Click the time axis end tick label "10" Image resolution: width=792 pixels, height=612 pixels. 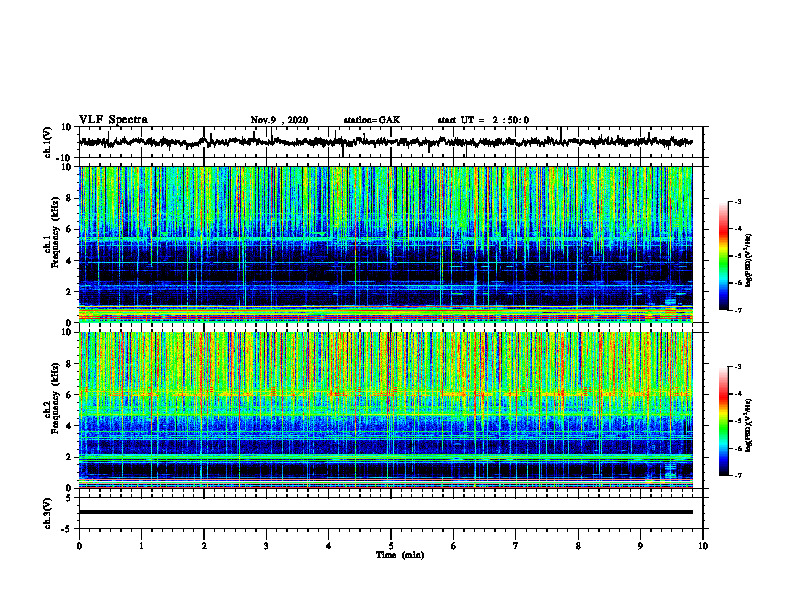[703, 546]
